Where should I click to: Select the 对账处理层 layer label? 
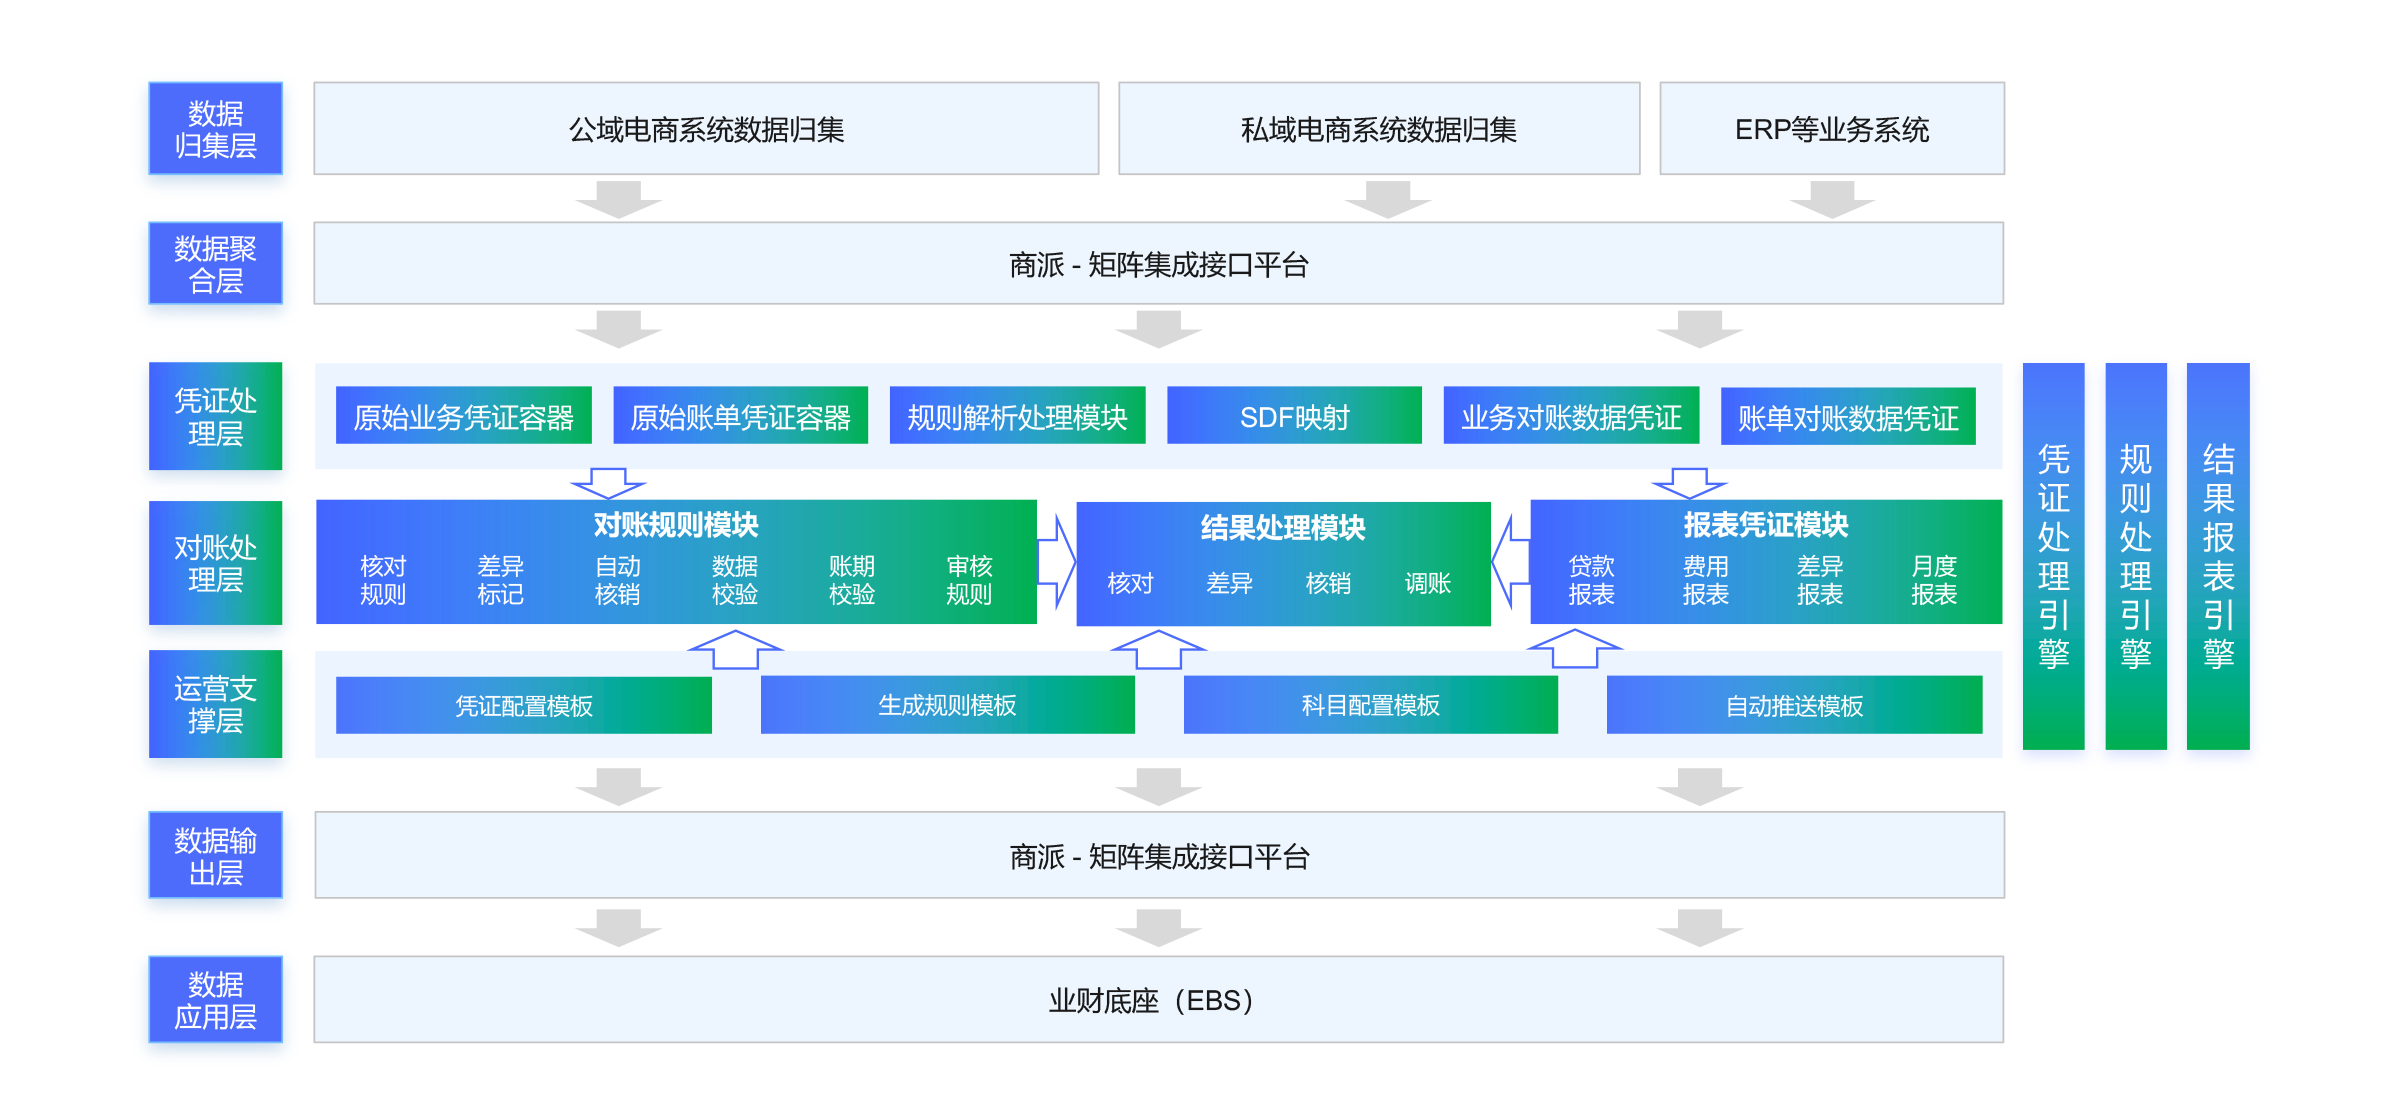(215, 563)
